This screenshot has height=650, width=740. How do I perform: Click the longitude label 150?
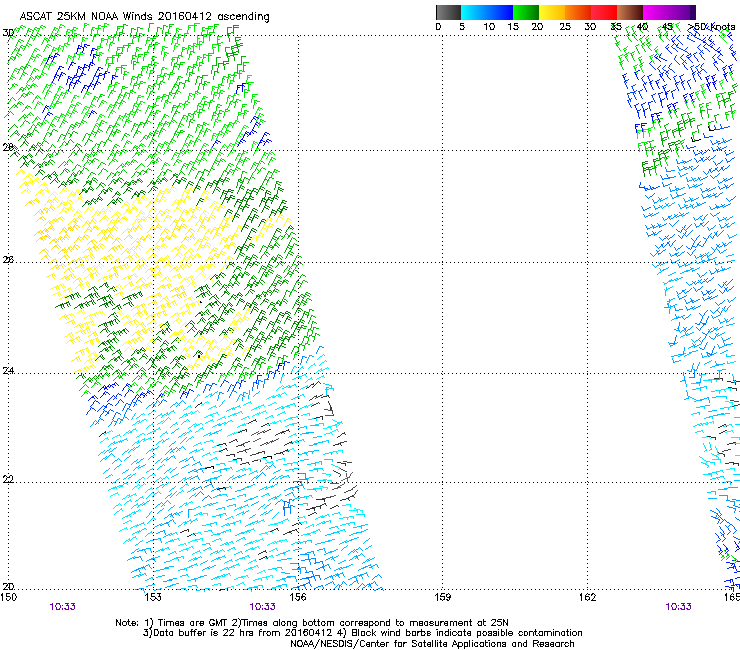pyautogui.click(x=8, y=597)
